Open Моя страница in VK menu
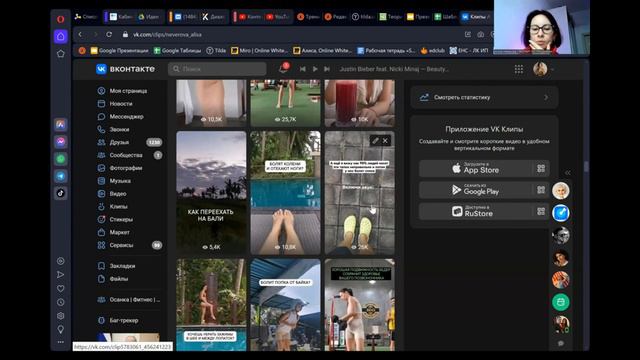This screenshot has width=640, height=360. point(128,91)
